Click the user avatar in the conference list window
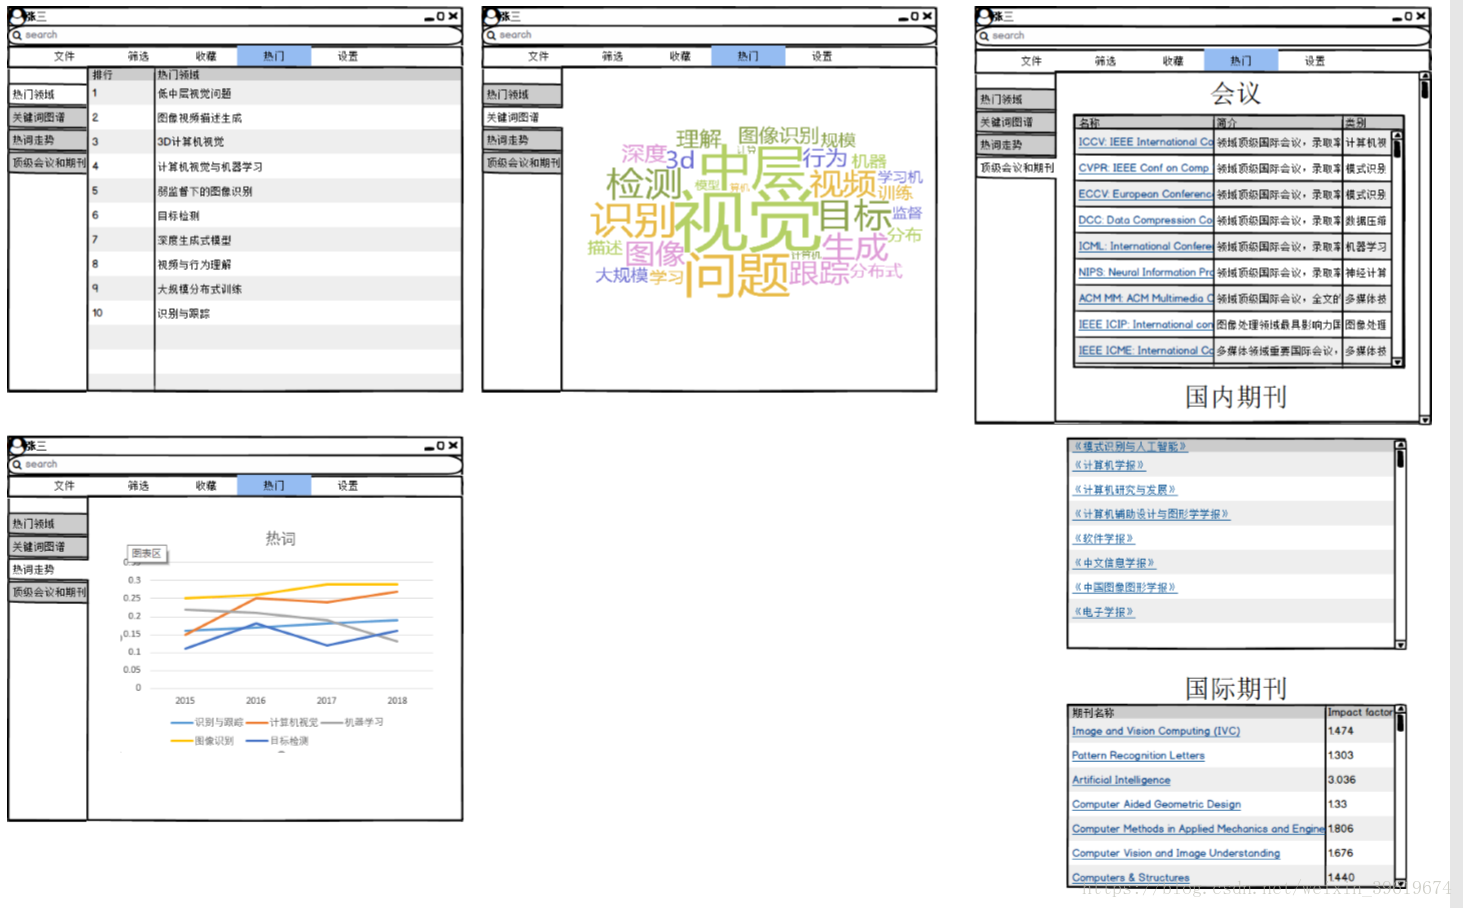This screenshot has width=1463, height=908. pyautogui.click(x=984, y=15)
